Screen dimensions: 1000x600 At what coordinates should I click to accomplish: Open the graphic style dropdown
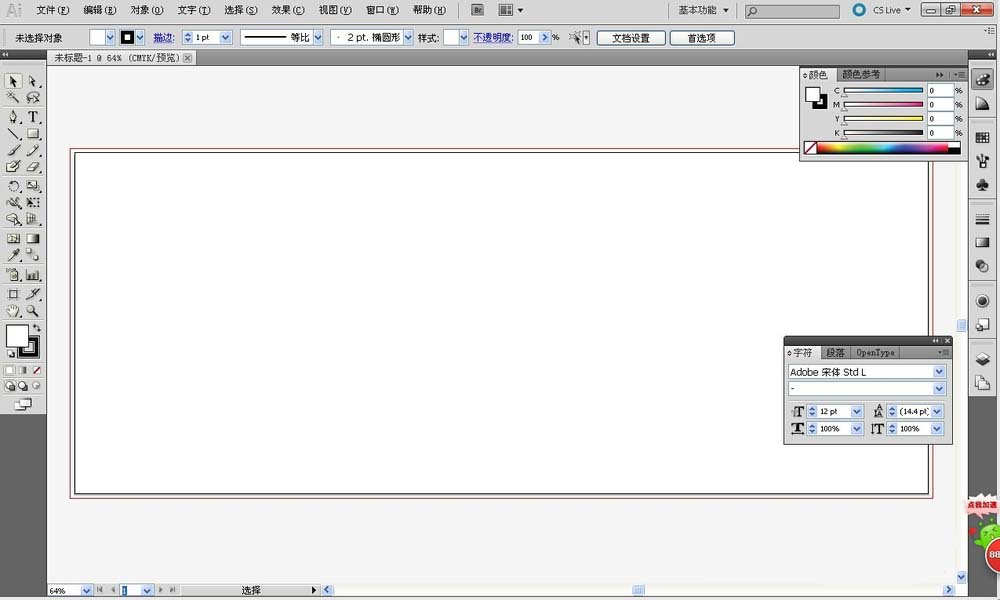click(464, 38)
